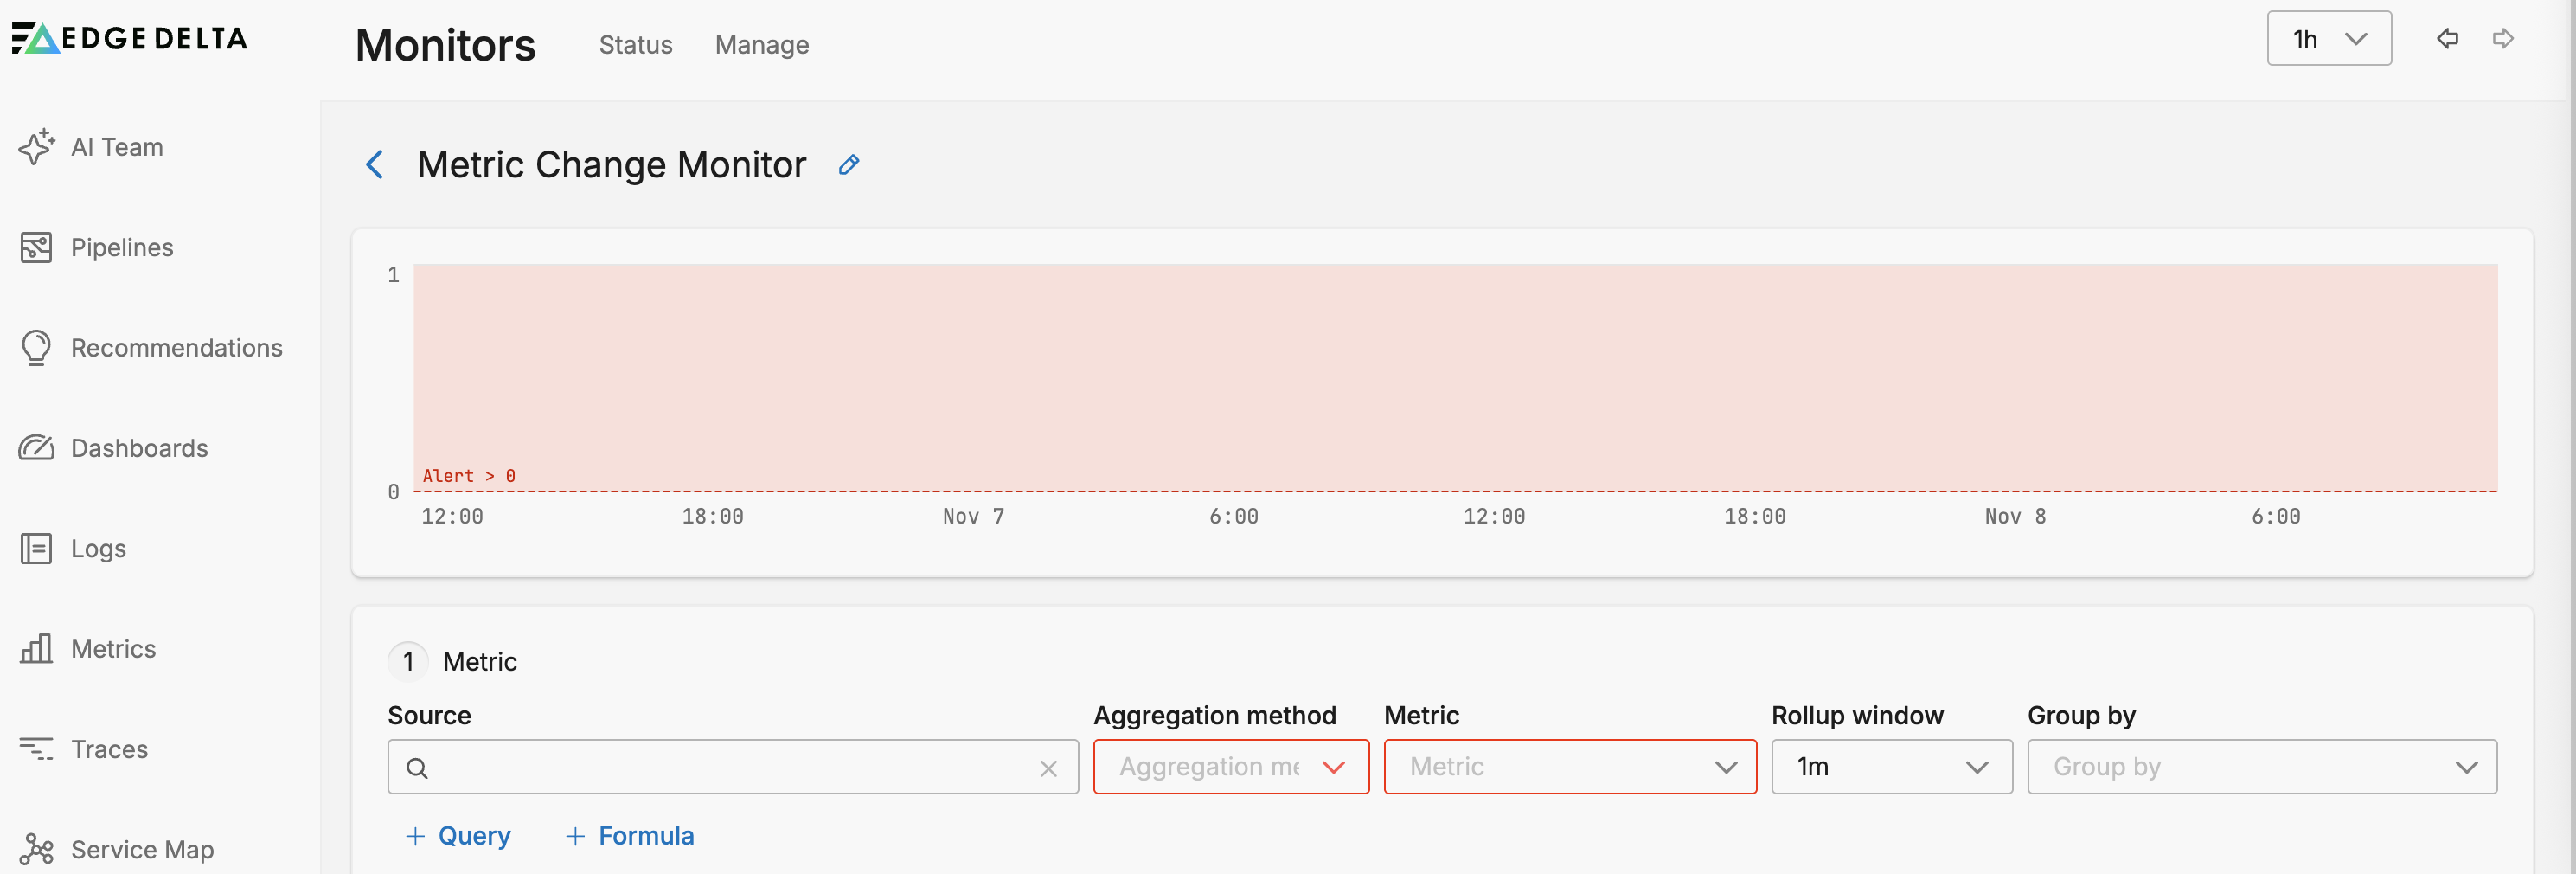Click the Pipelines sidebar icon

pos(37,247)
